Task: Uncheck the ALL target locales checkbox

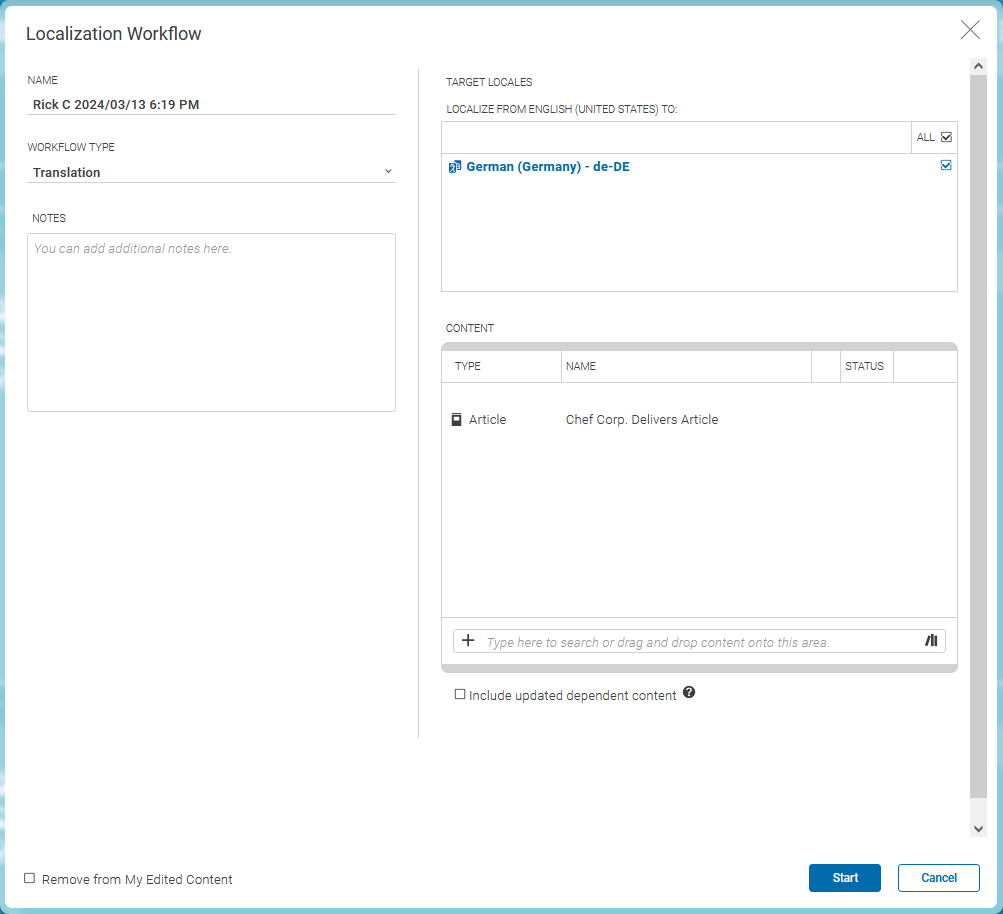Action: pos(944,136)
